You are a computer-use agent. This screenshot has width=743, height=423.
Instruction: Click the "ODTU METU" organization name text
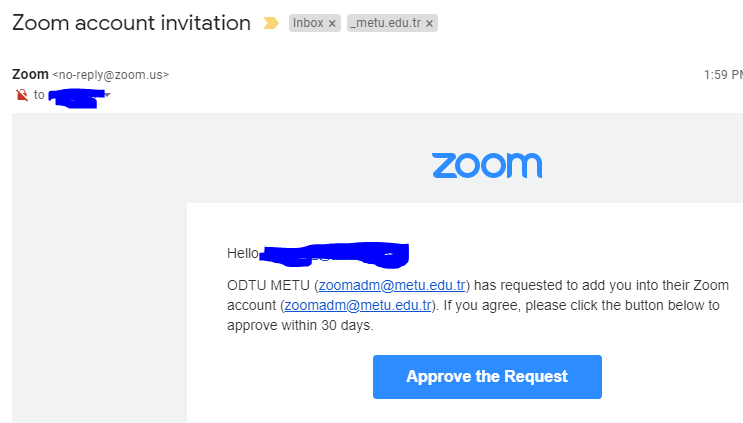(x=268, y=285)
